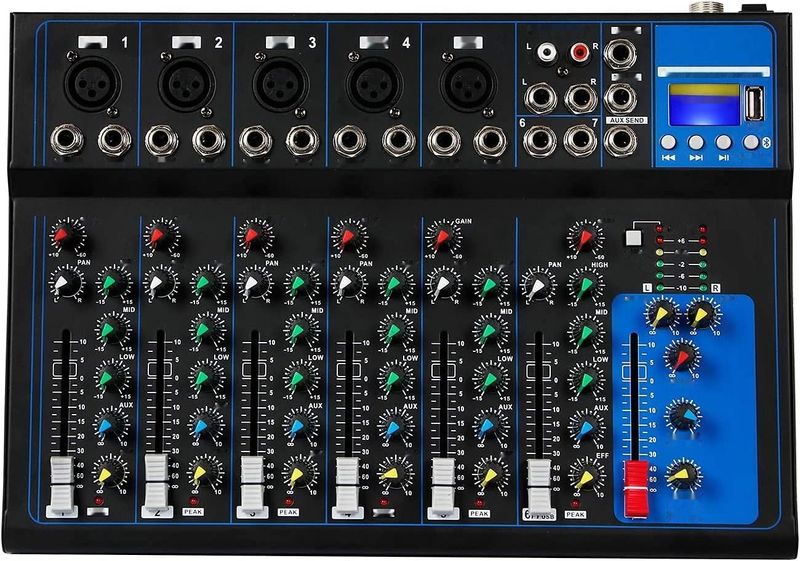Image resolution: width=800 pixels, height=561 pixels.
Task: Click the white RCA left input jack
Action: pos(546,50)
